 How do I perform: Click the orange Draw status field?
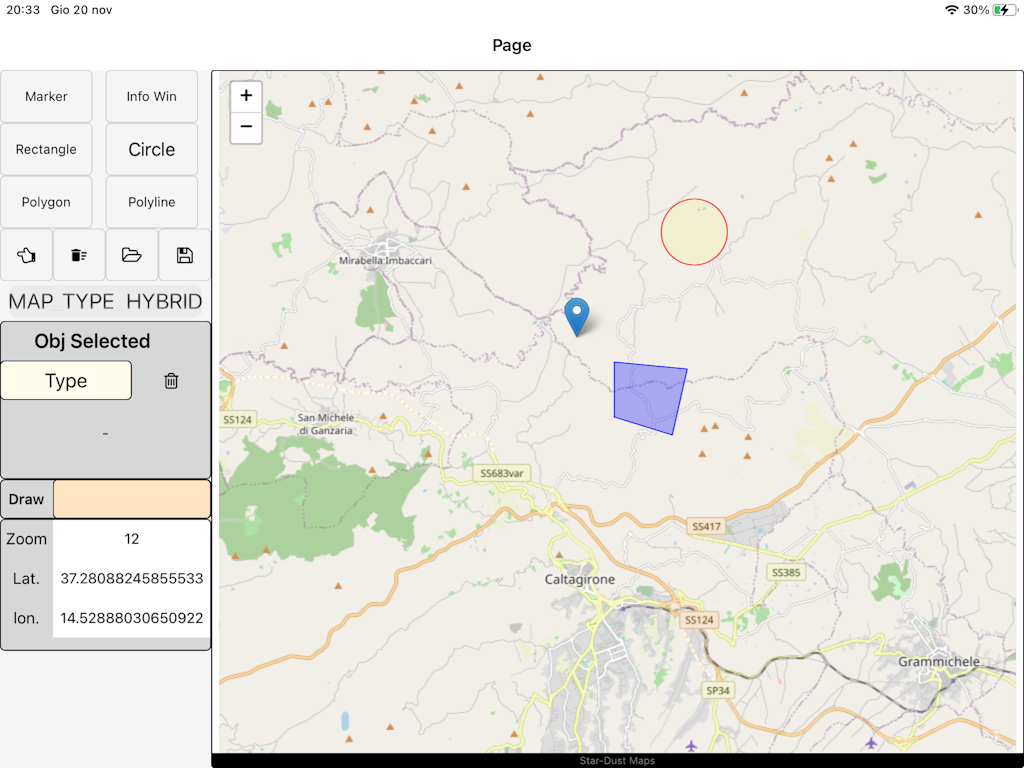[132, 499]
